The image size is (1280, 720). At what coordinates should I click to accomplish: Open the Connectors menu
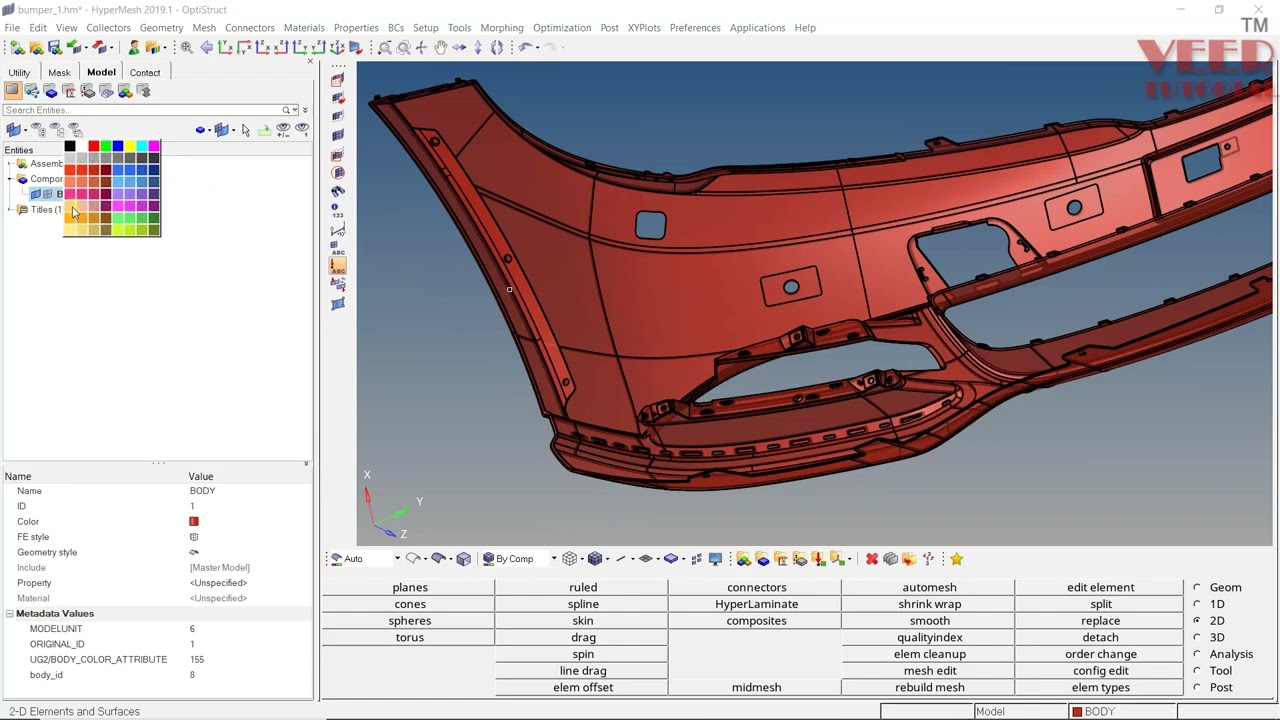[250, 28]
